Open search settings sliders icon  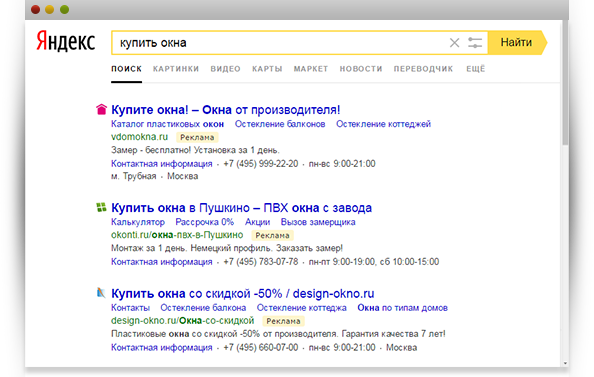tap(475, 43)
